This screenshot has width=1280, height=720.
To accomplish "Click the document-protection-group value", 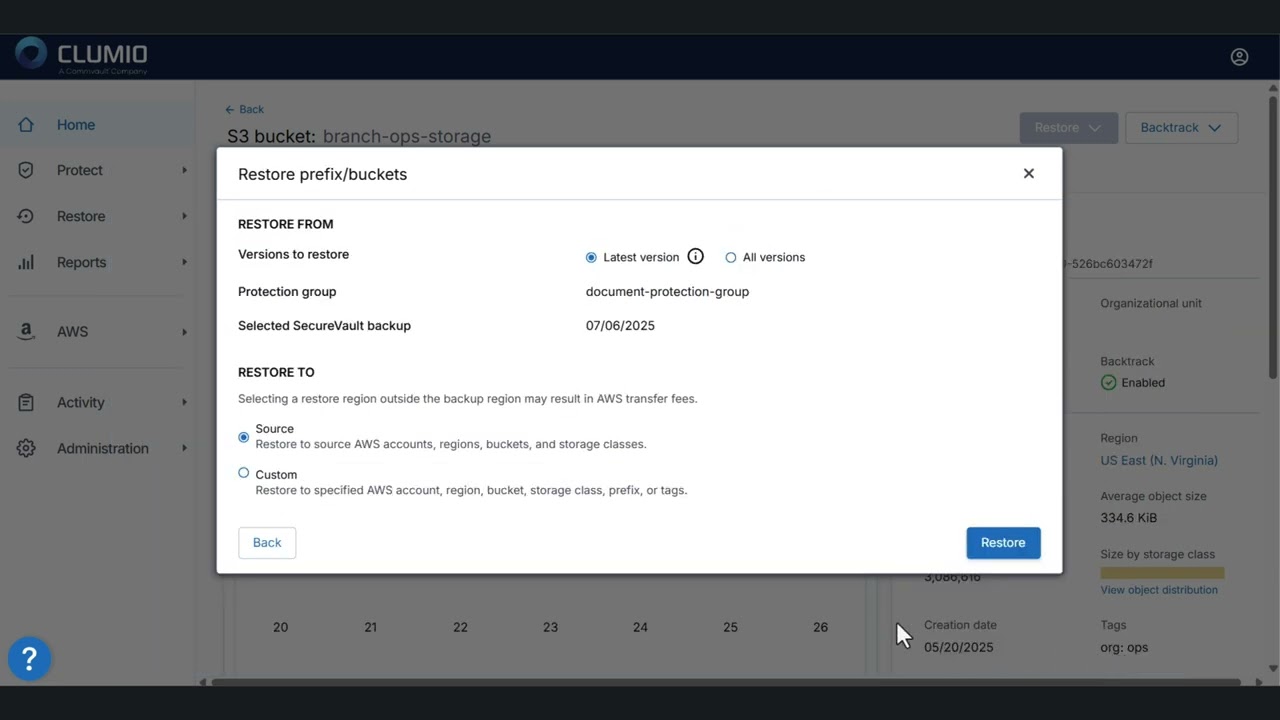I will click(667, 292).
